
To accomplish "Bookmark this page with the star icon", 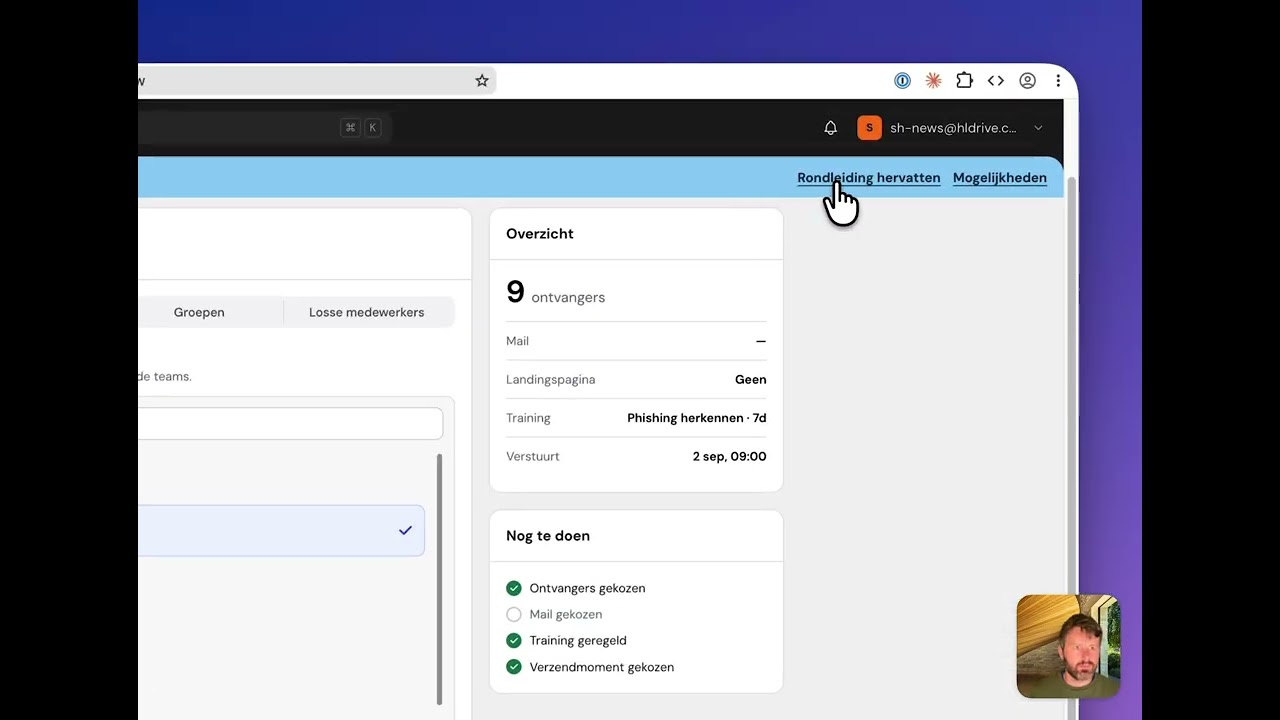I will coord(482,81).
